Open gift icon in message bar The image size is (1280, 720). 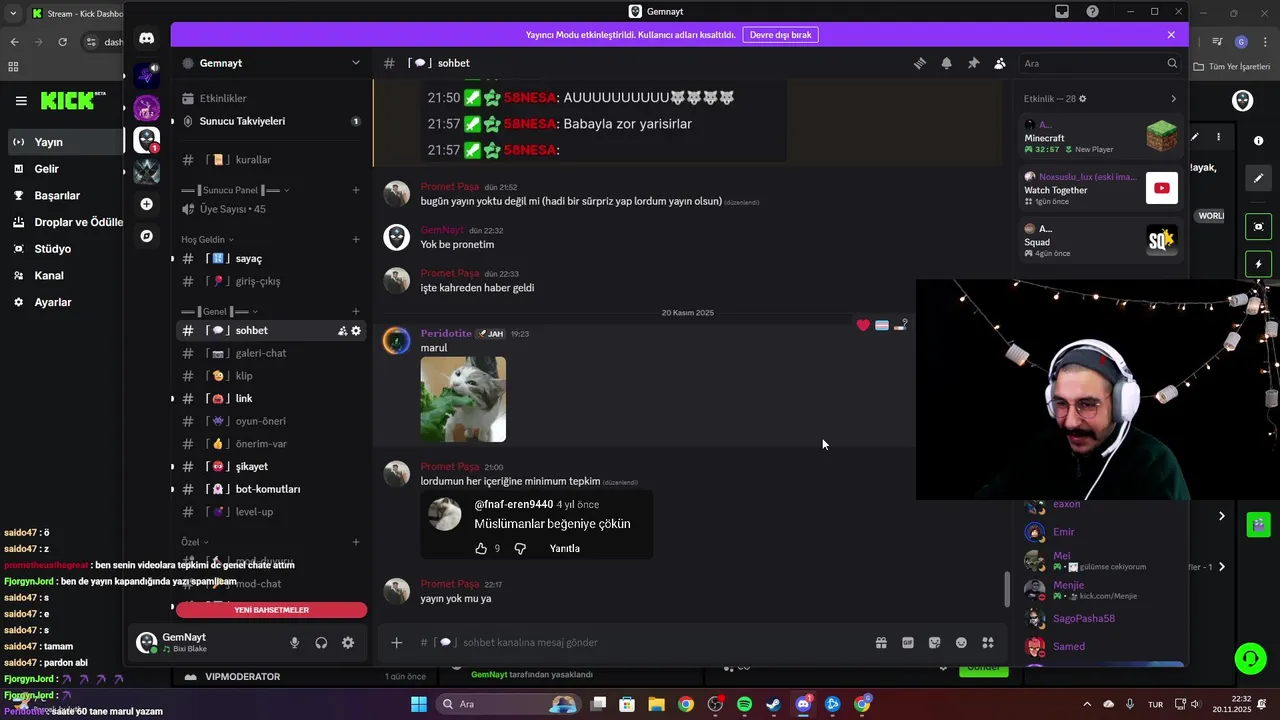click(881, 643)
